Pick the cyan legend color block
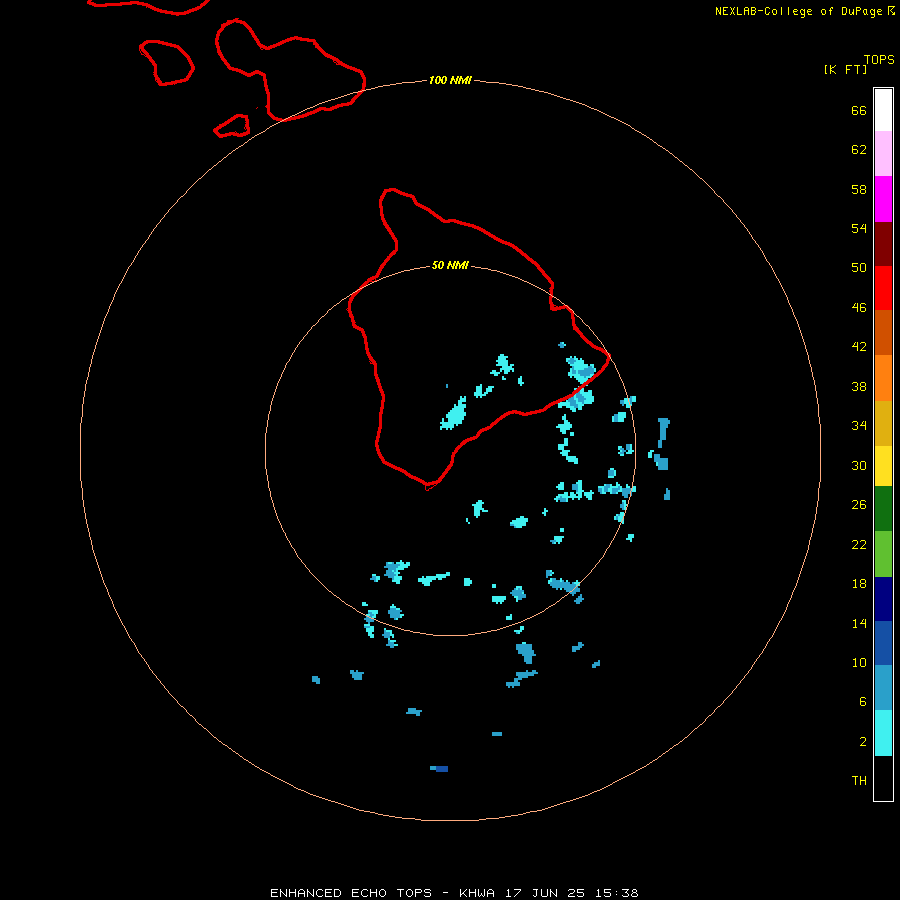The image size is (900, 900). [x=883, y=733]
